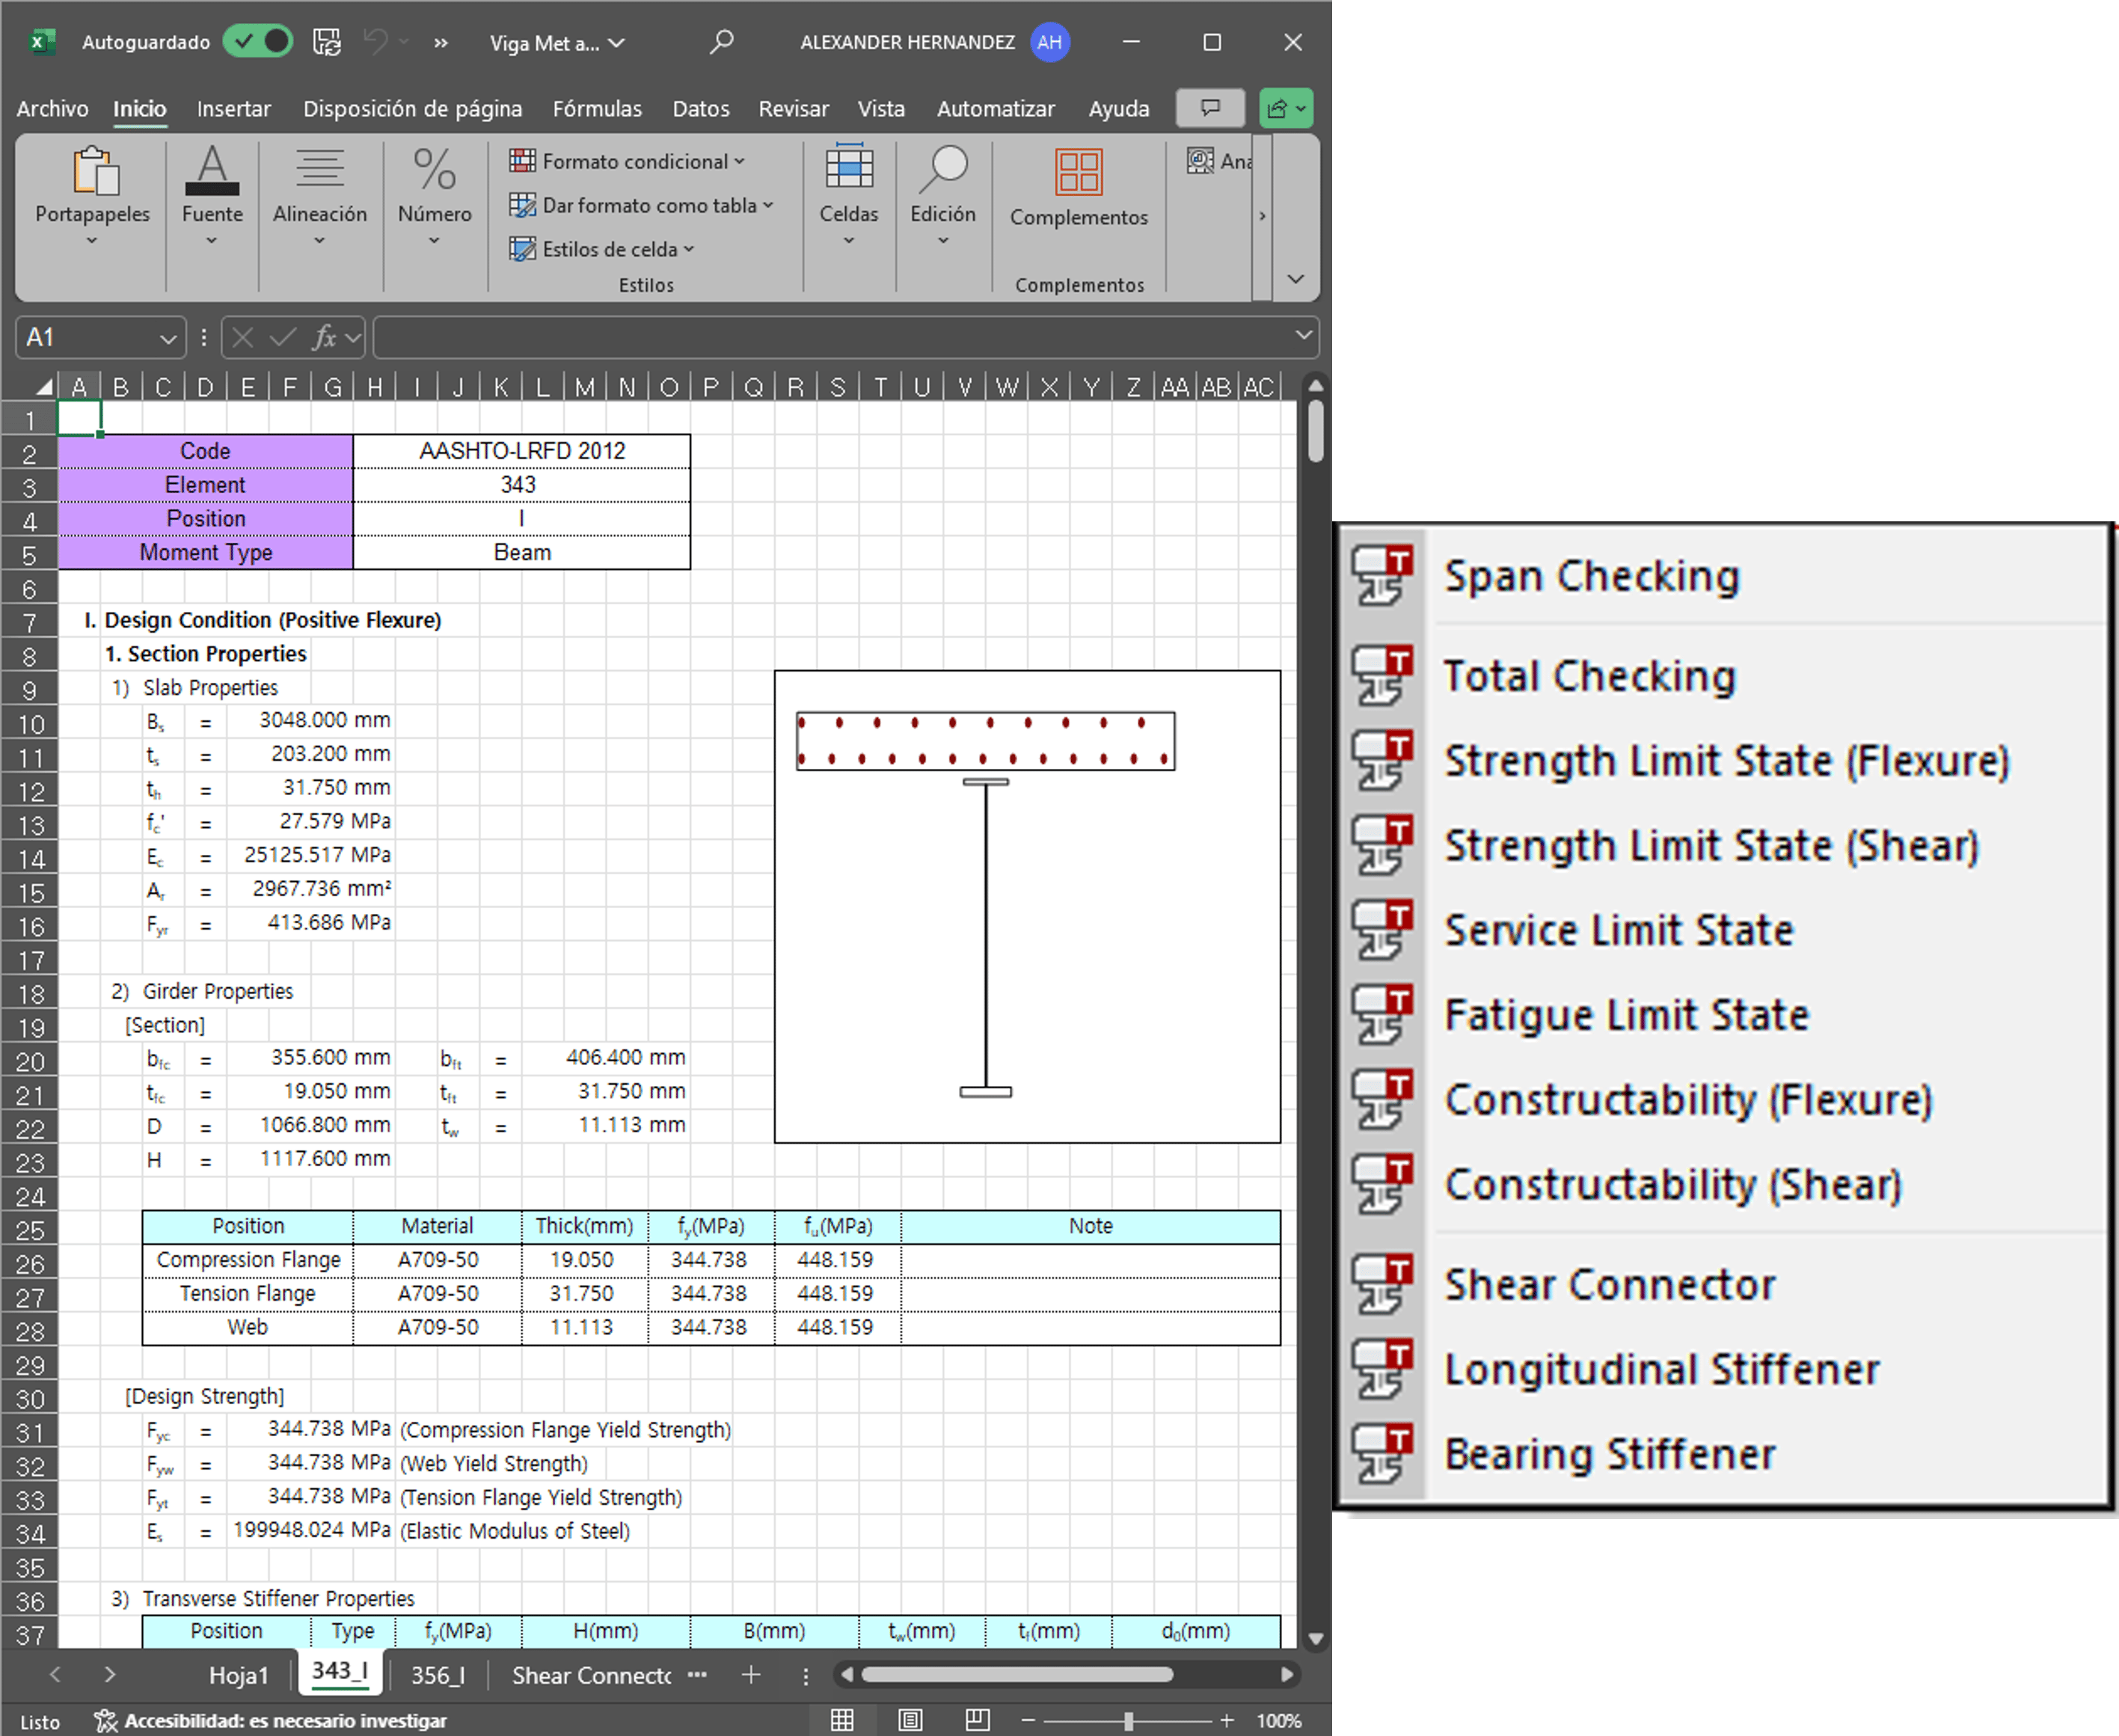Click the insert function fx icon
The height and width of the screenshot is (1736, 2119).
tap(324, 338)
